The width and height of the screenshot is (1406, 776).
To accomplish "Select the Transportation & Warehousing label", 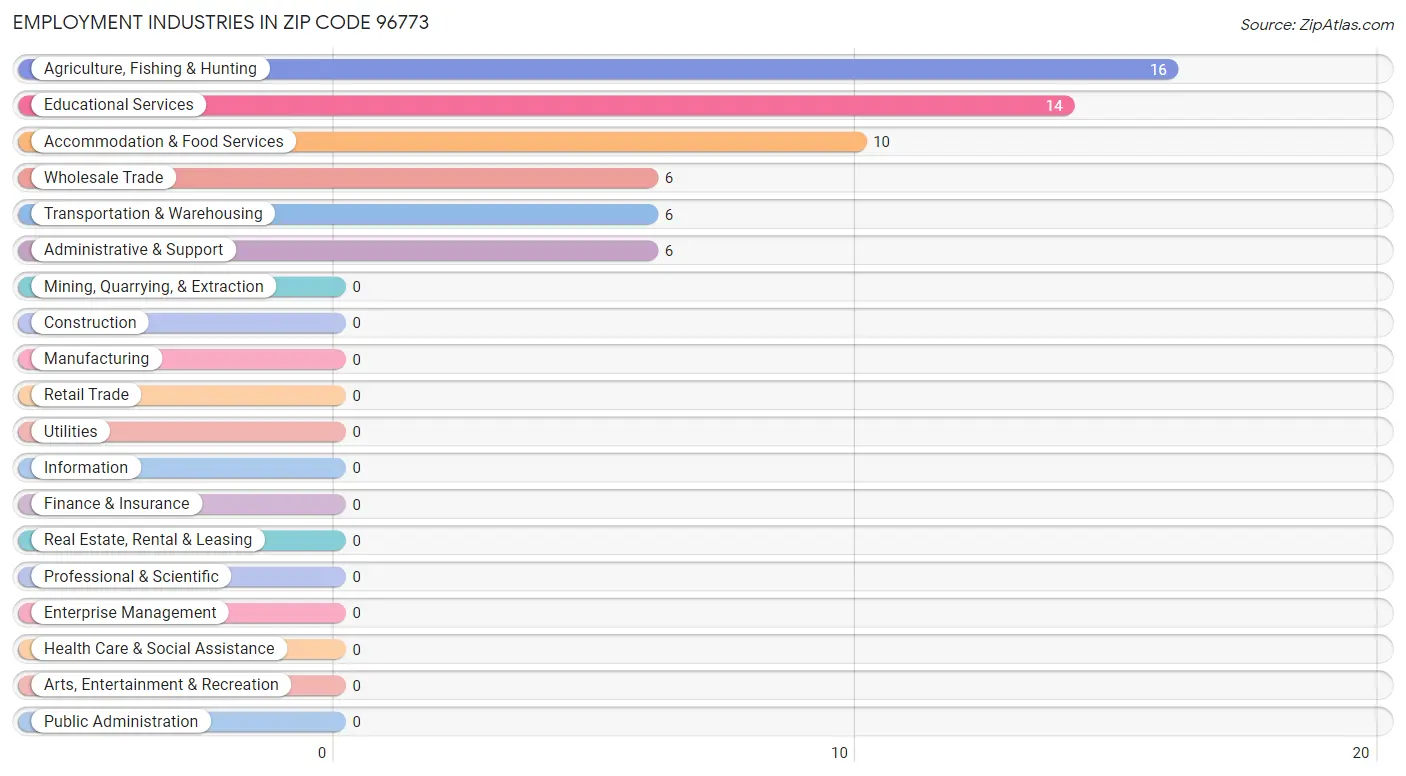I will tap(153, 214).
